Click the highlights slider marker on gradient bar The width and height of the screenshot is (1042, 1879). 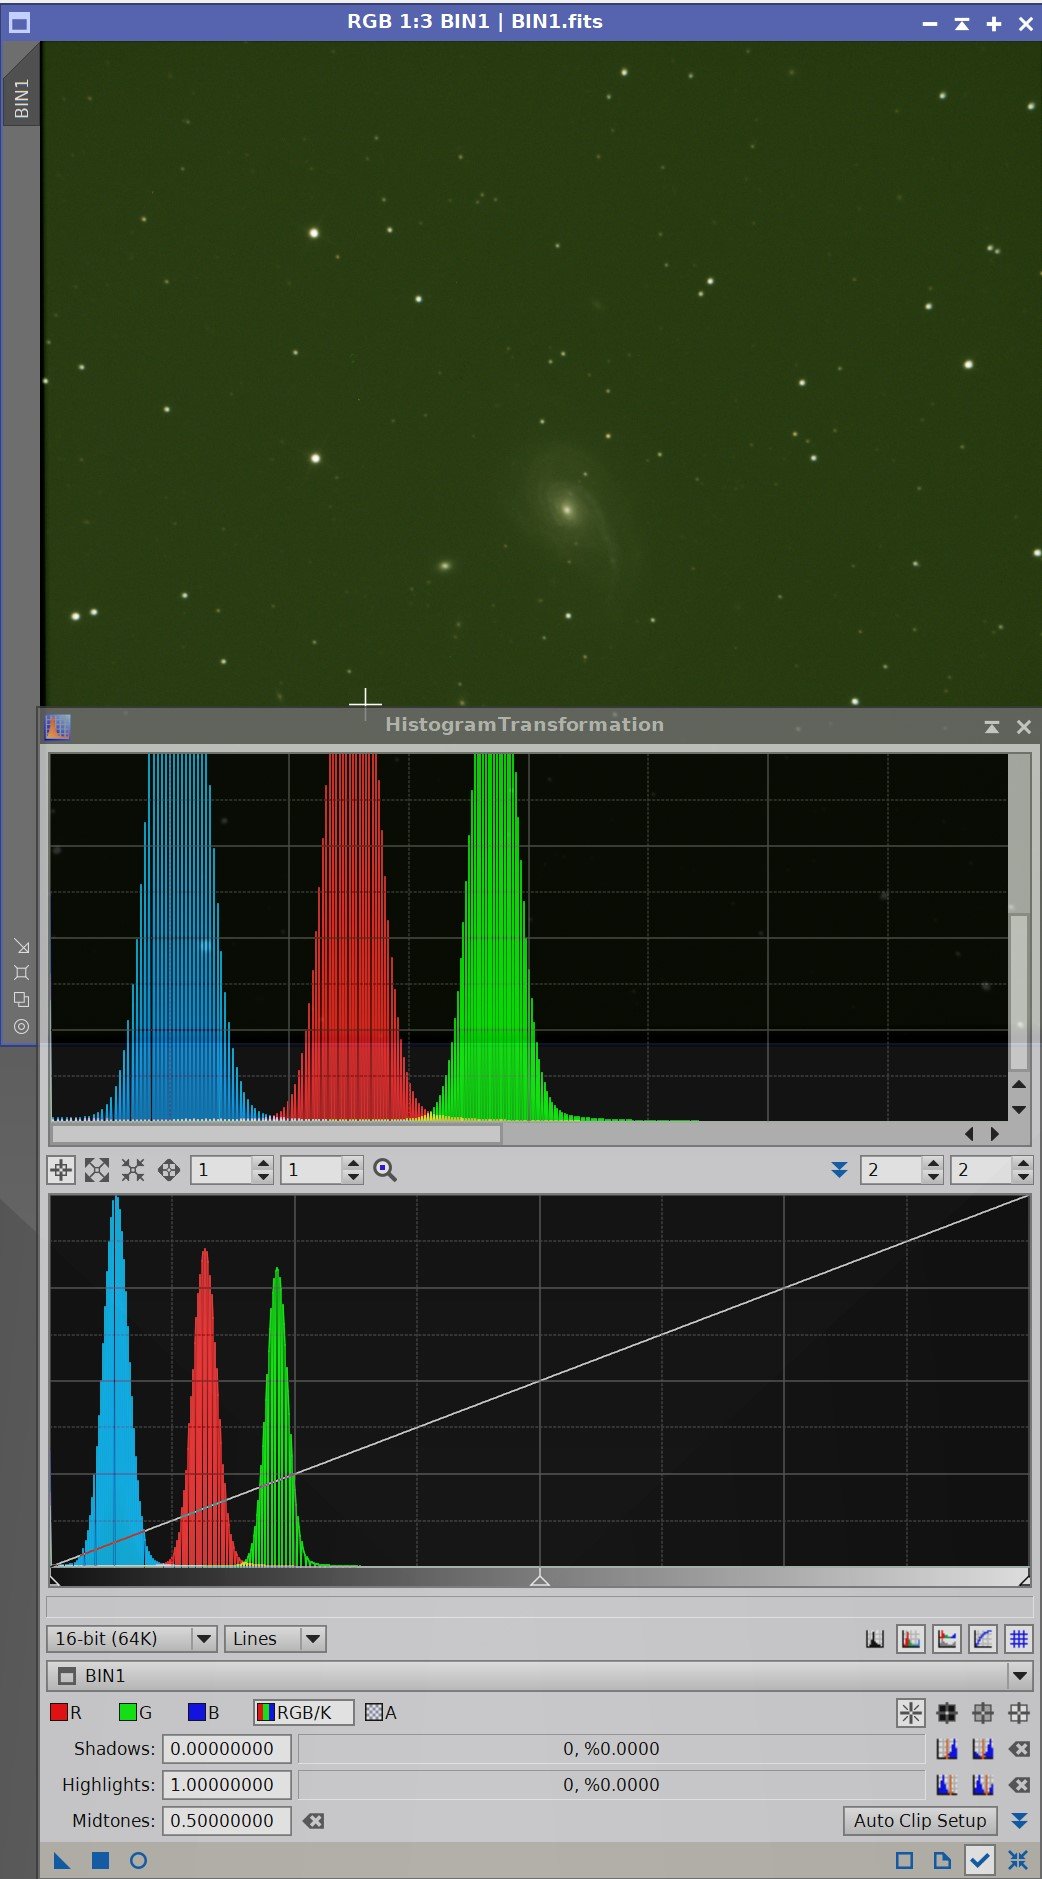(x=1025, y=1580)
